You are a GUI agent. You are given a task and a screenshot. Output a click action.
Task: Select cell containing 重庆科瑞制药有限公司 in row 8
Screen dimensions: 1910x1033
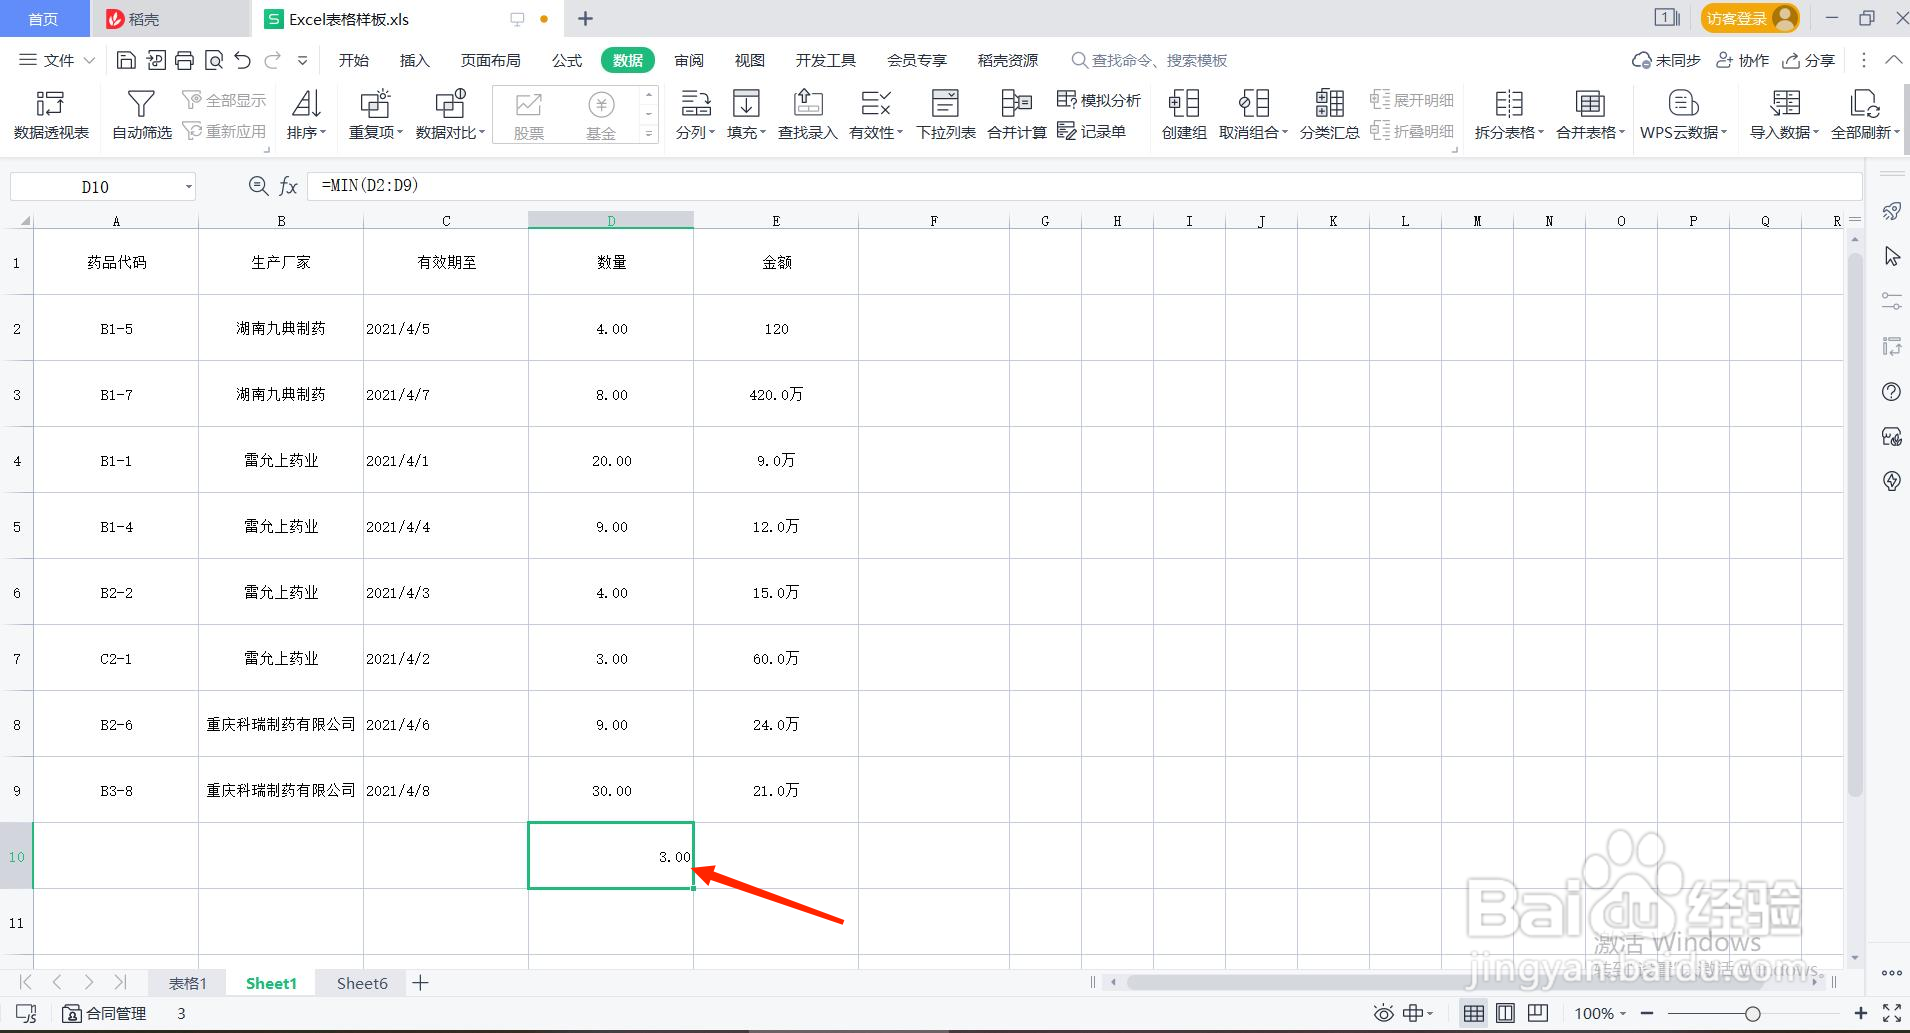(281, 724)
